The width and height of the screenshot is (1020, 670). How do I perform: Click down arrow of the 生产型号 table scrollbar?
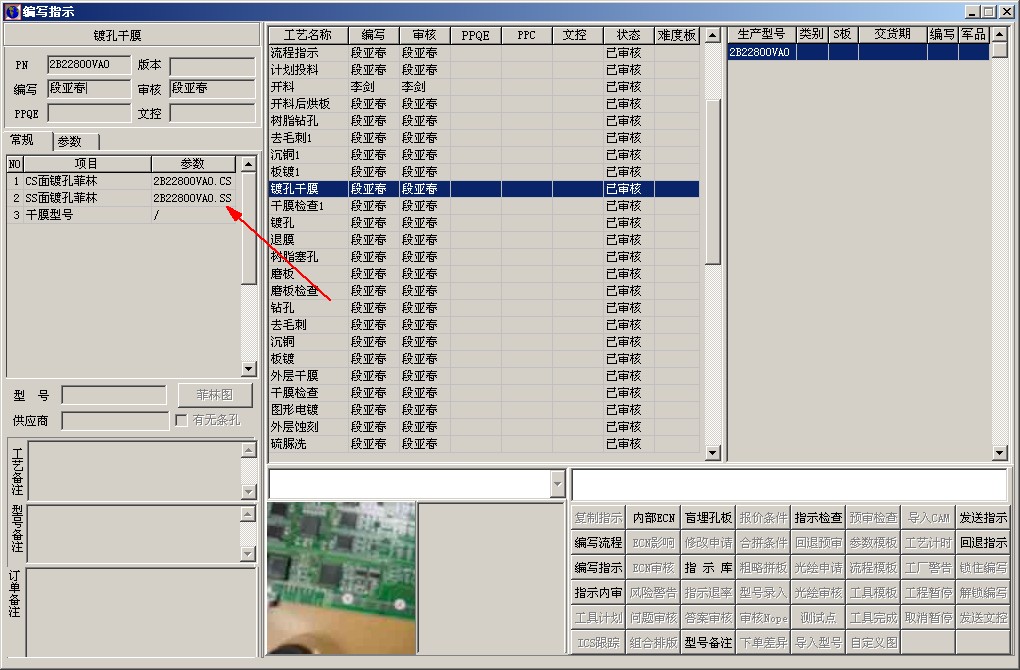[1000, 453]
